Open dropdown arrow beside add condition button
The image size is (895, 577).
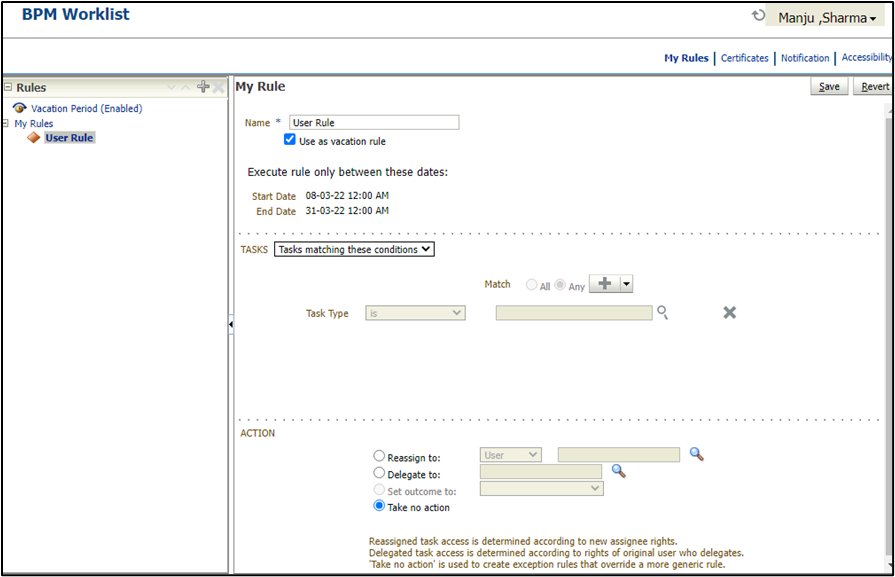tap(627, 284)
